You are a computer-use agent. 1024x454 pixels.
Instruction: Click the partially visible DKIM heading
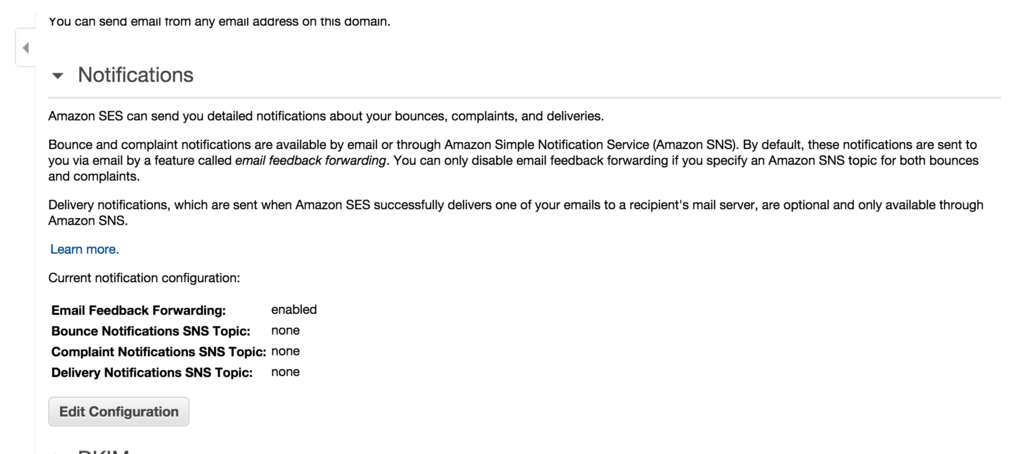[104, 451]
